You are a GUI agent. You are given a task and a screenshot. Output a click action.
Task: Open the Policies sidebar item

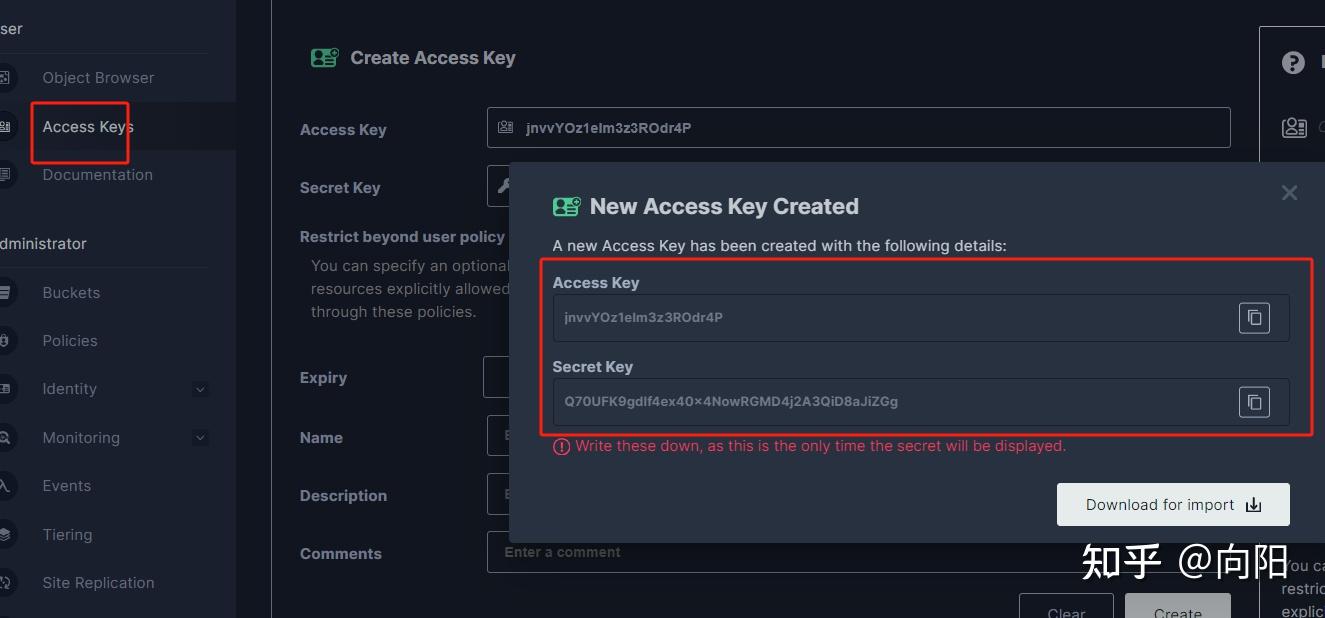(x=70, y=341)
